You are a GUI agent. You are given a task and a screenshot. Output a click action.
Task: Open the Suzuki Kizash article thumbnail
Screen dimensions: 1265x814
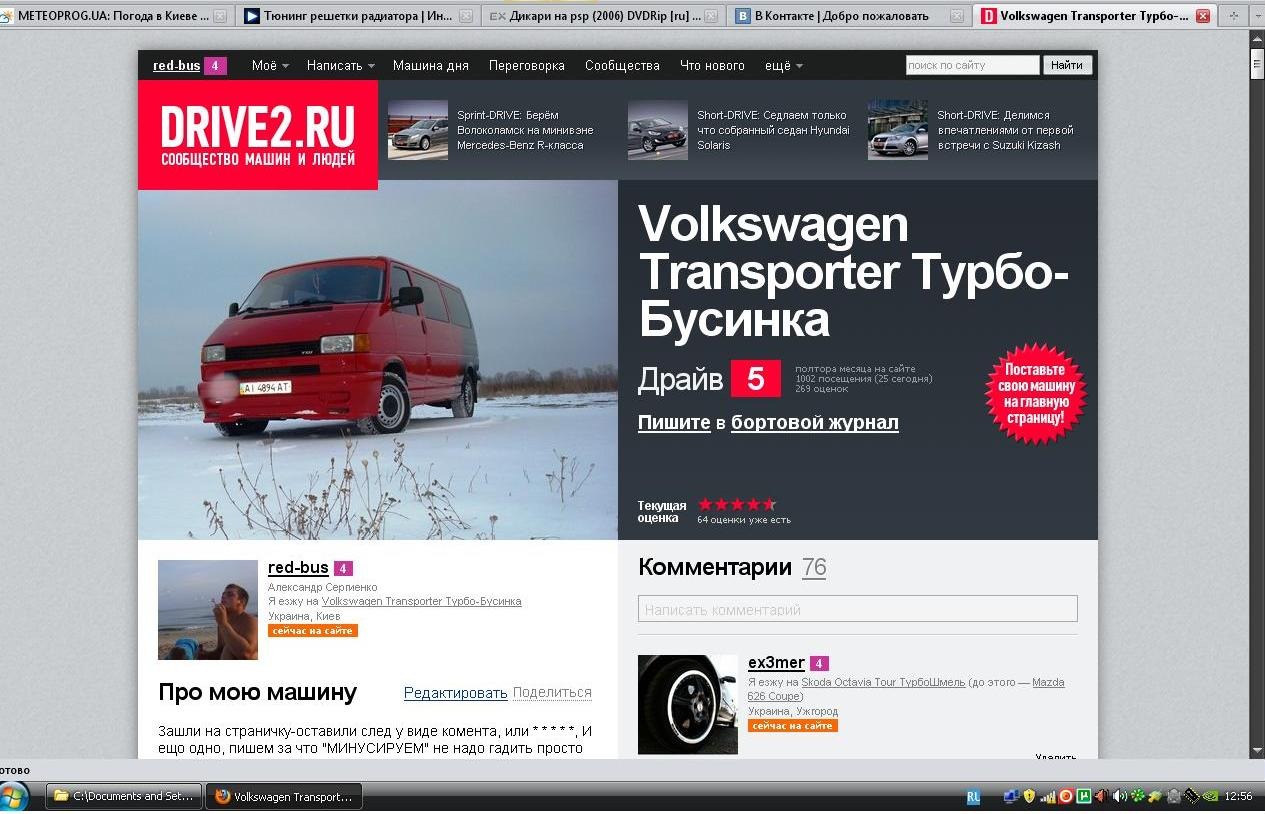pyautogui.click(x=897, y=129)
